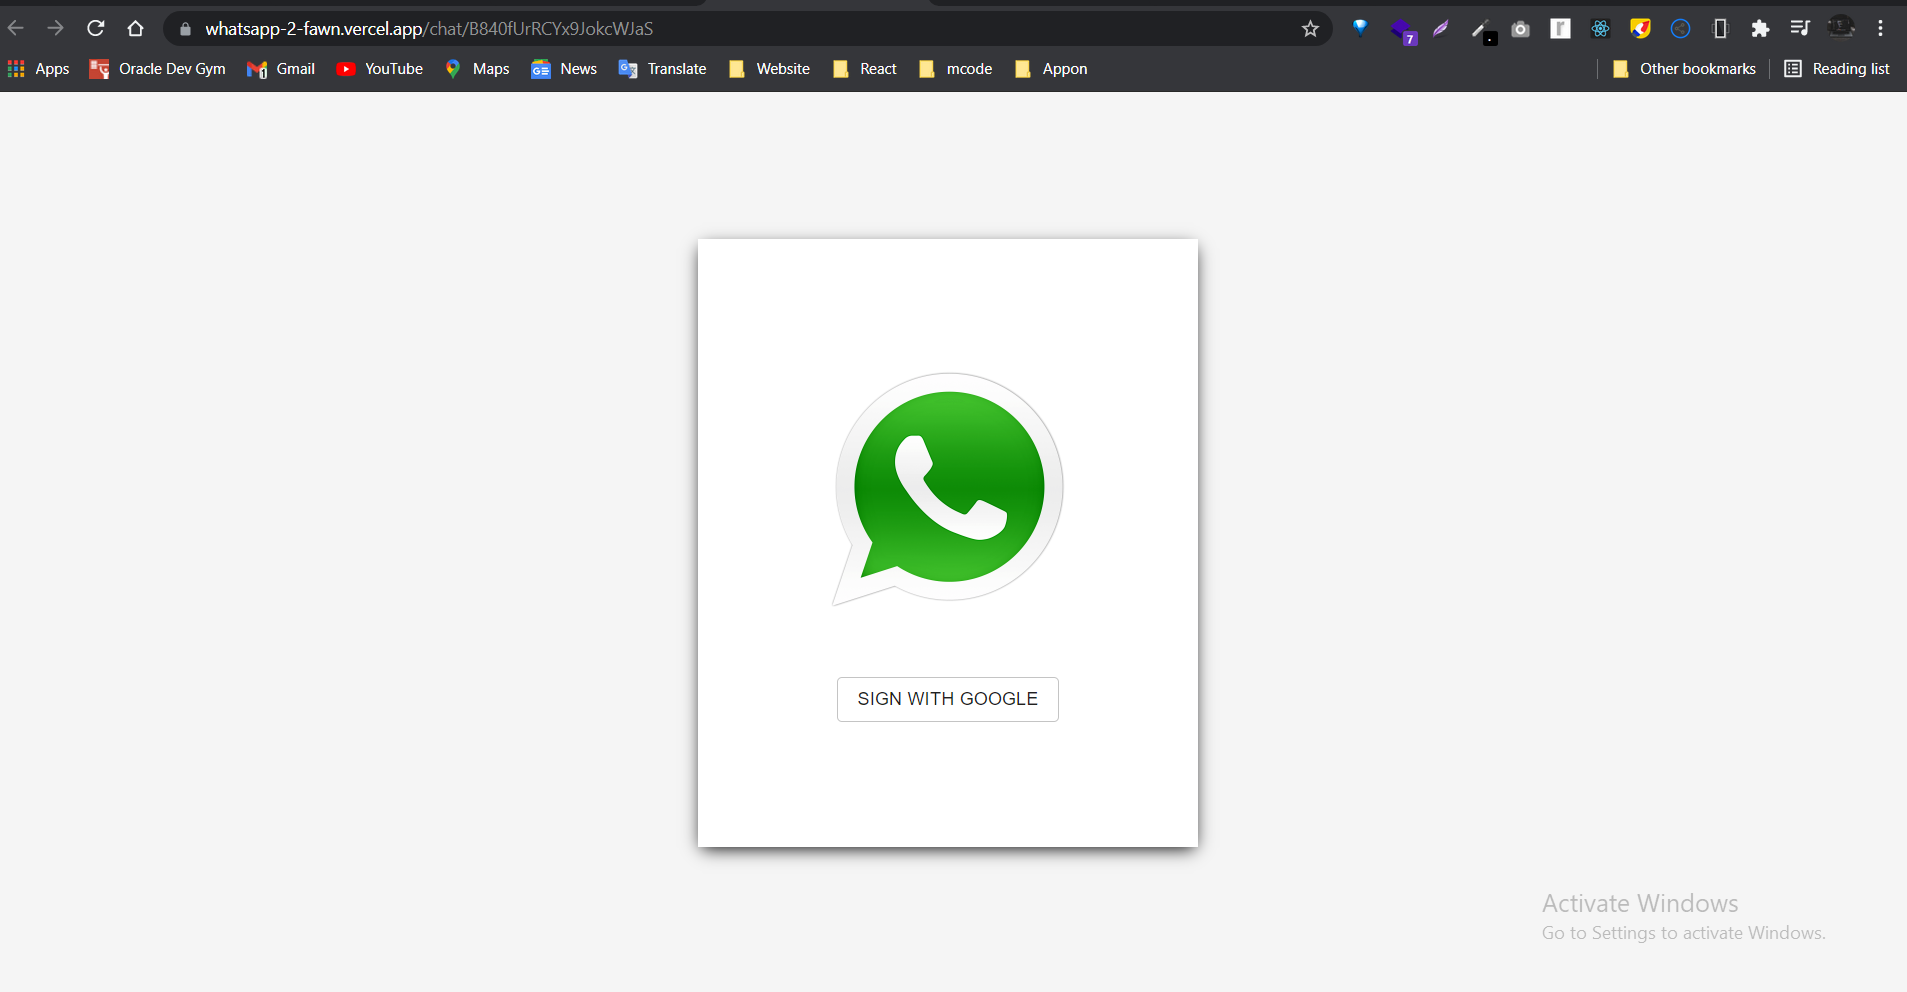1907x992 pixels.
Task: Open the Oracle Dev Gym bookmark
Action: [158, 69]
